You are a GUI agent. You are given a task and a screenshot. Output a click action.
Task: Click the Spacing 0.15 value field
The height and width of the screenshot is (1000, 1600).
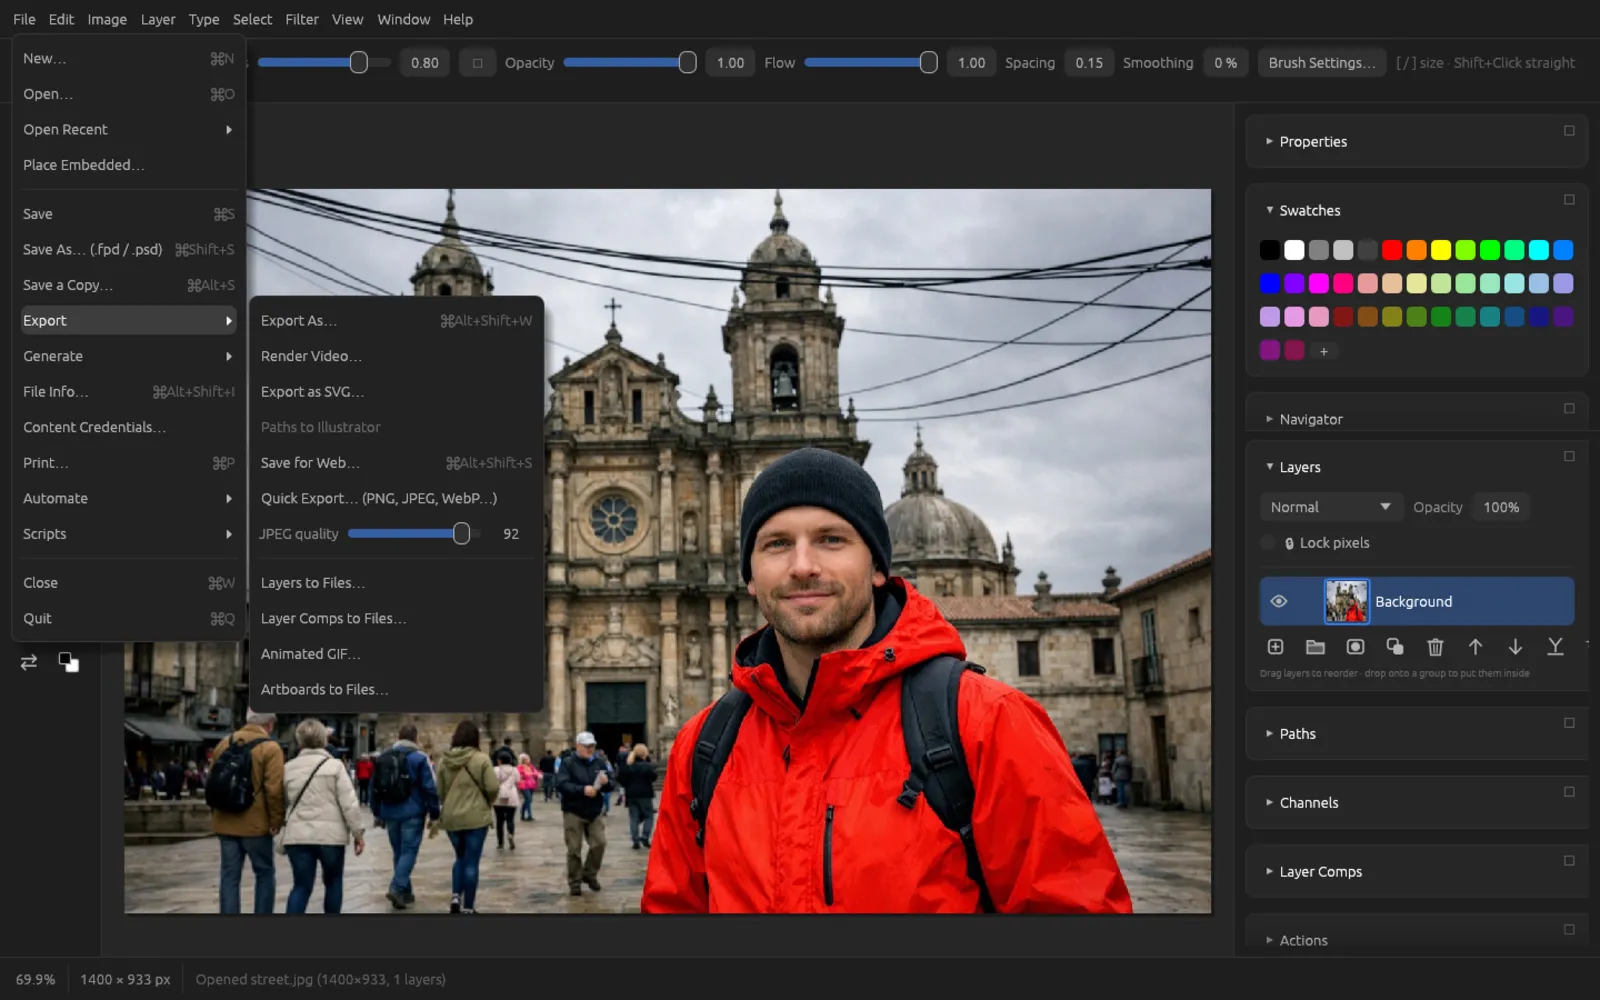click(x=1089, y=63)
